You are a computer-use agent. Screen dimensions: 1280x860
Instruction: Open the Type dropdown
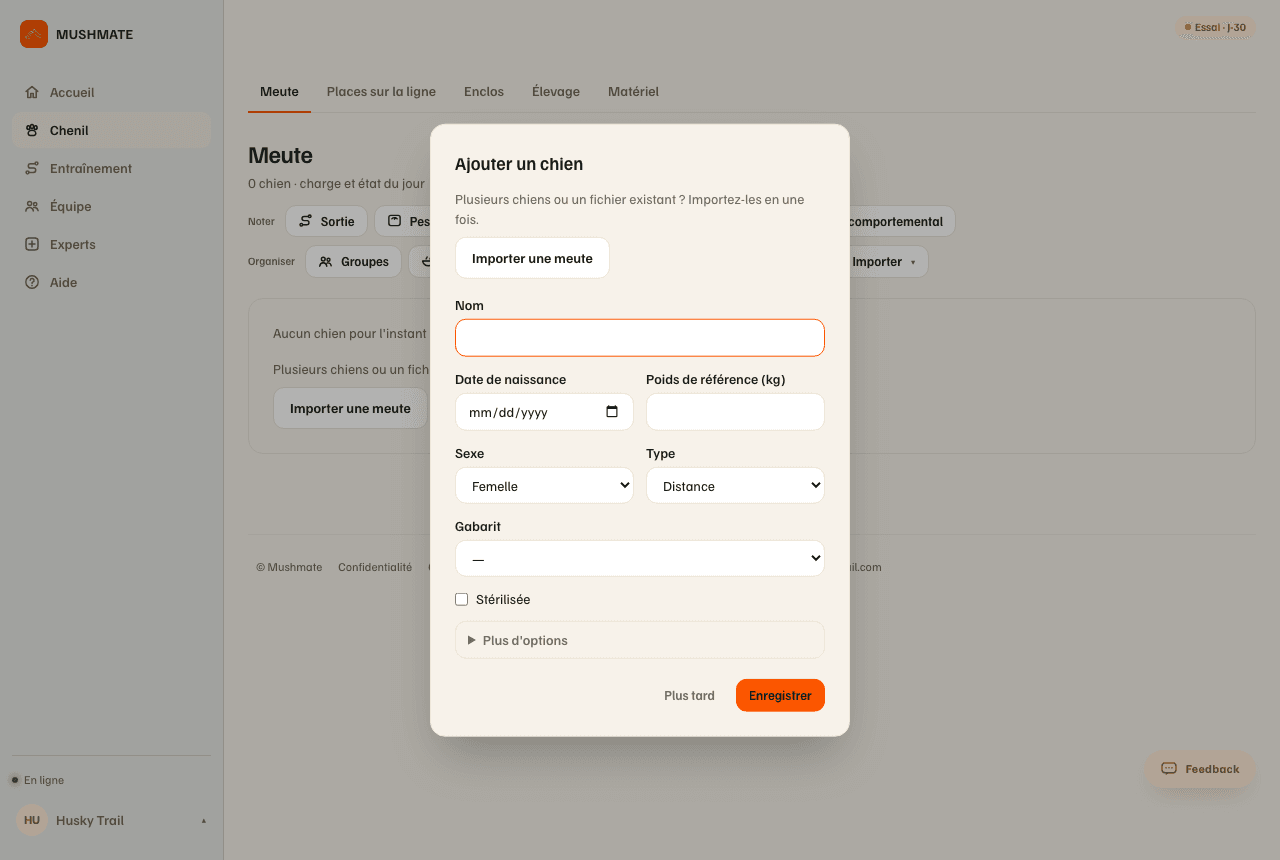tap(735, 486)
